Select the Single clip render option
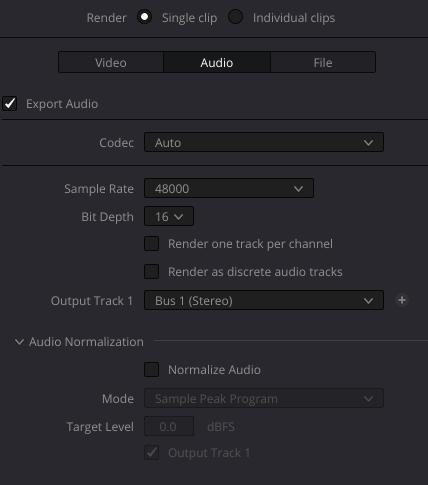This screenshot has height=485, width=428. point(145,17)
